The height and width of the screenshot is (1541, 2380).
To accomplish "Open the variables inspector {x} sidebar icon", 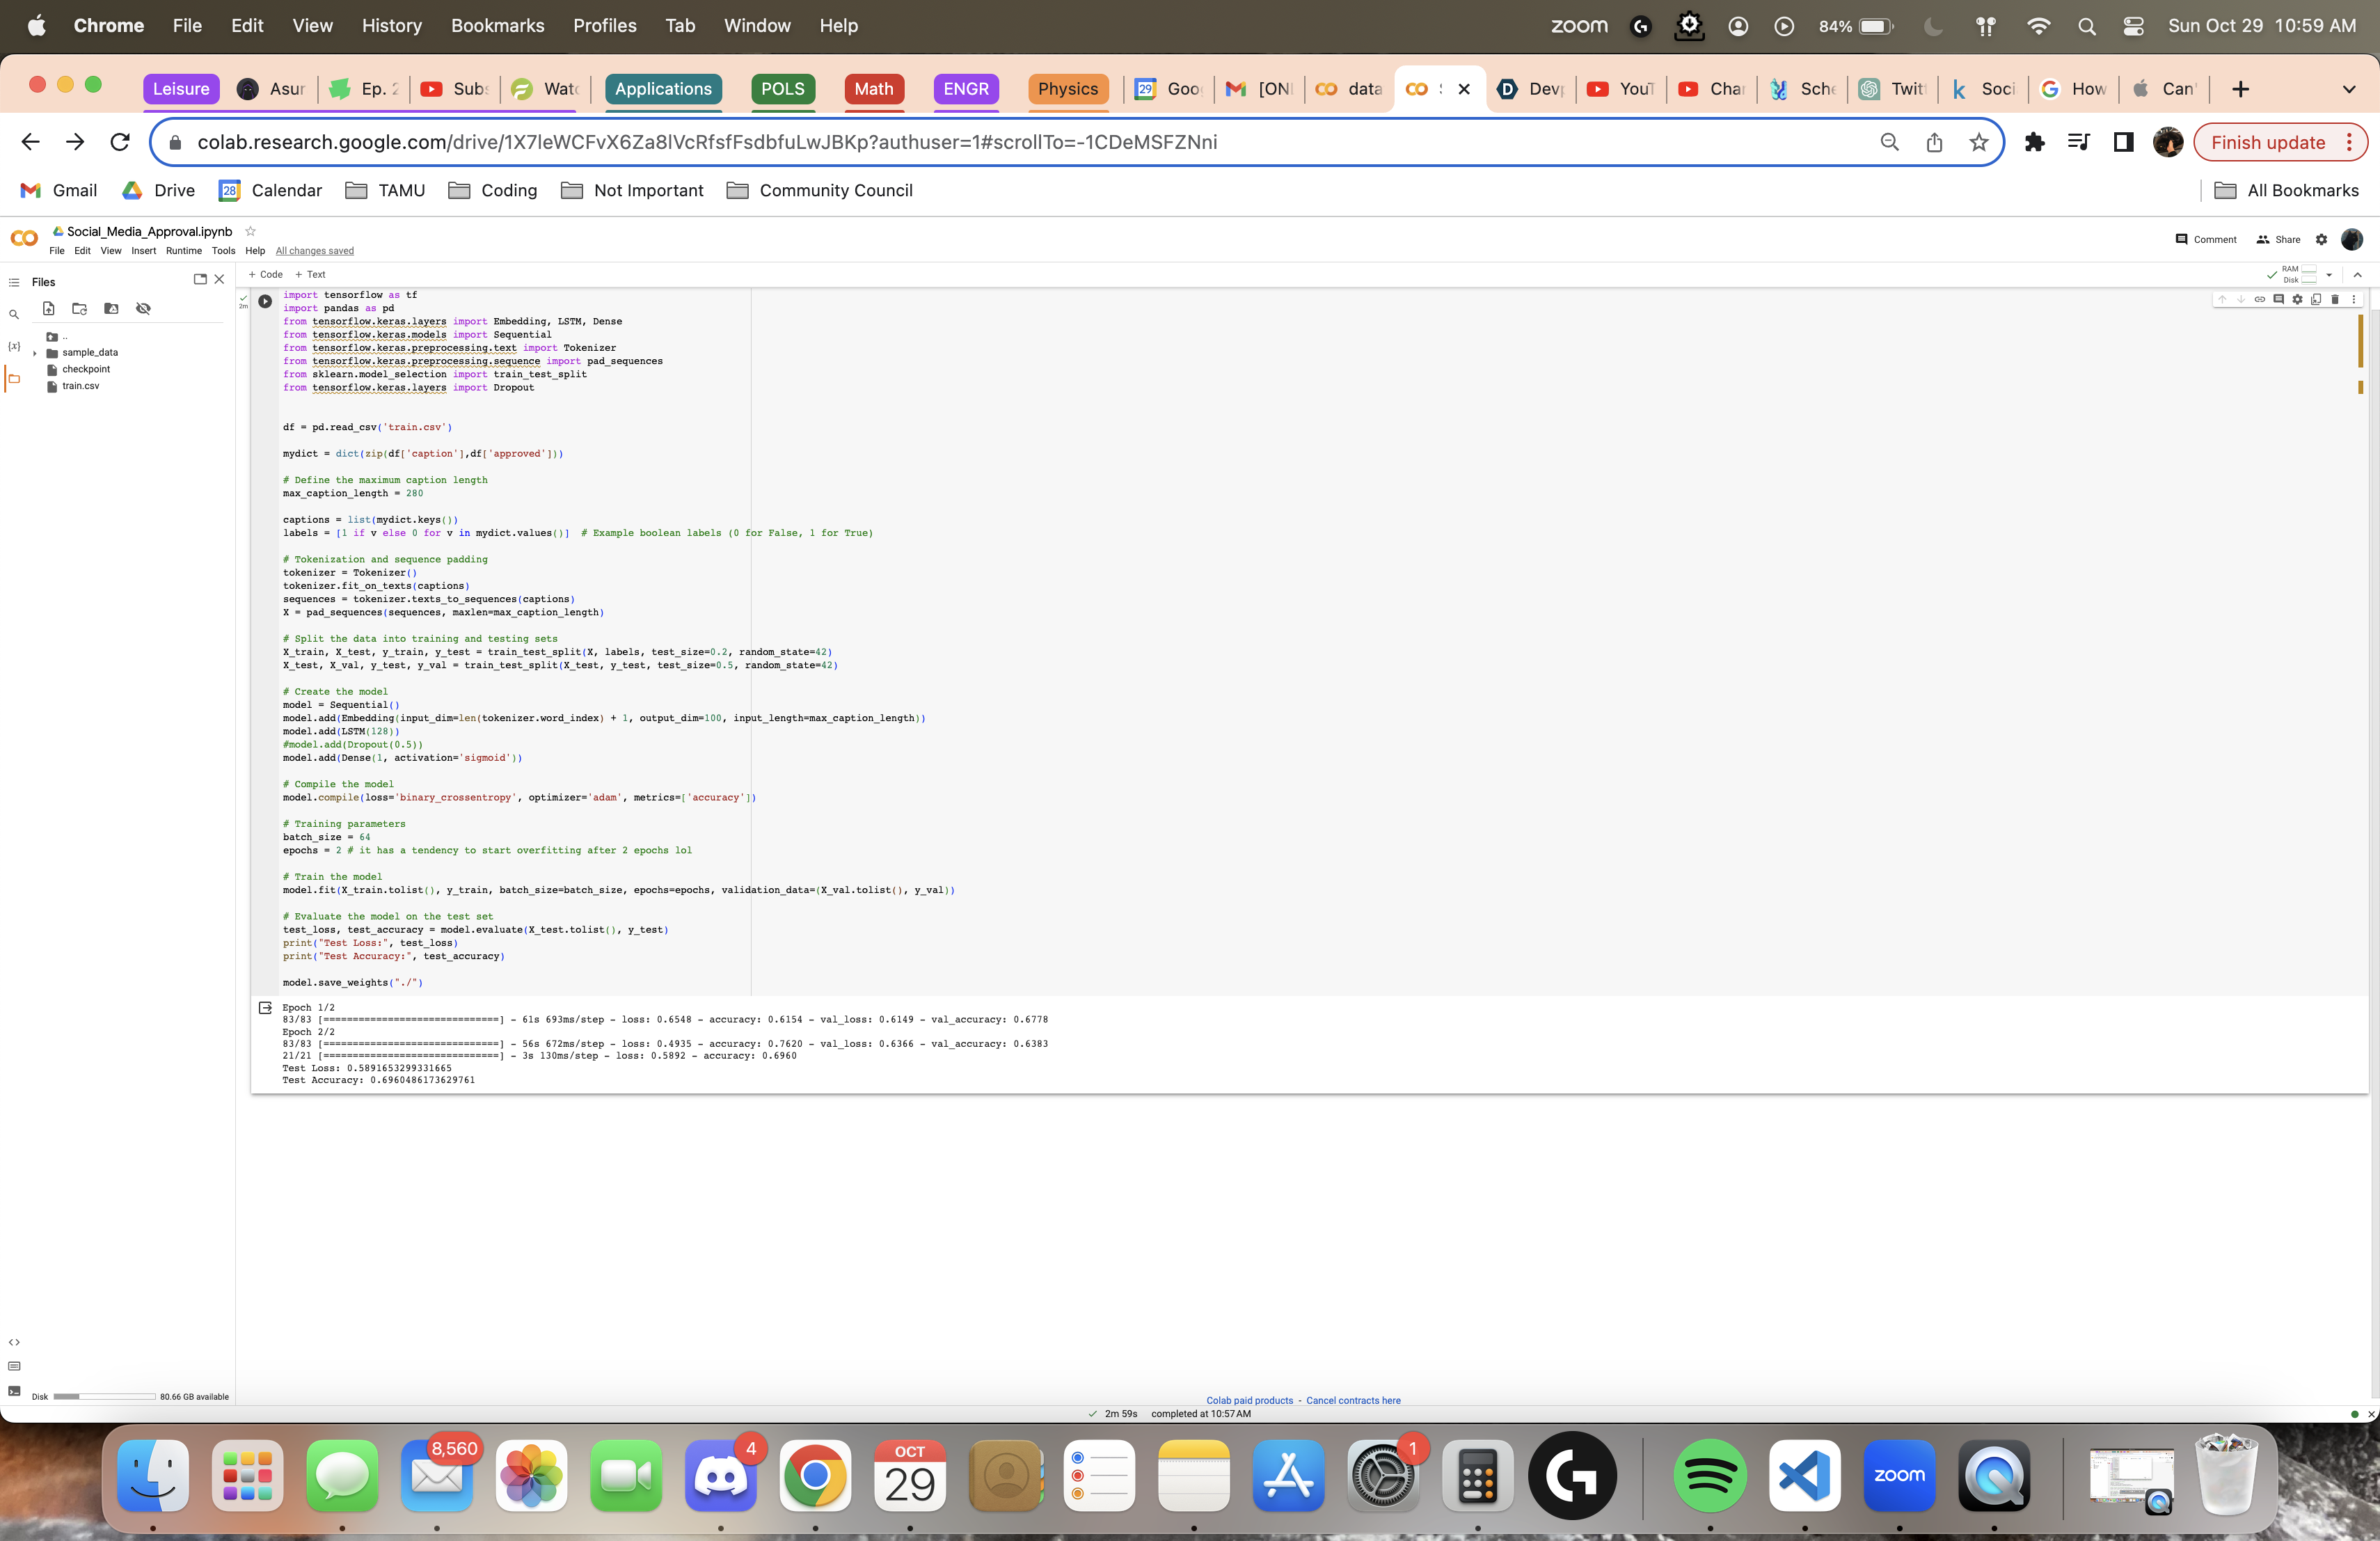I will 14,347.
